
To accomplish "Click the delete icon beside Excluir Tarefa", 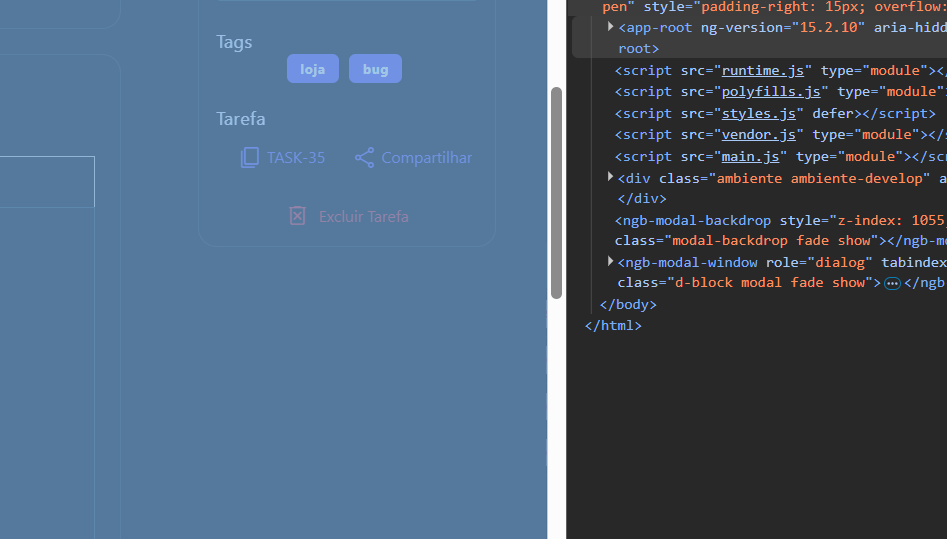I will tap(297, 216).
